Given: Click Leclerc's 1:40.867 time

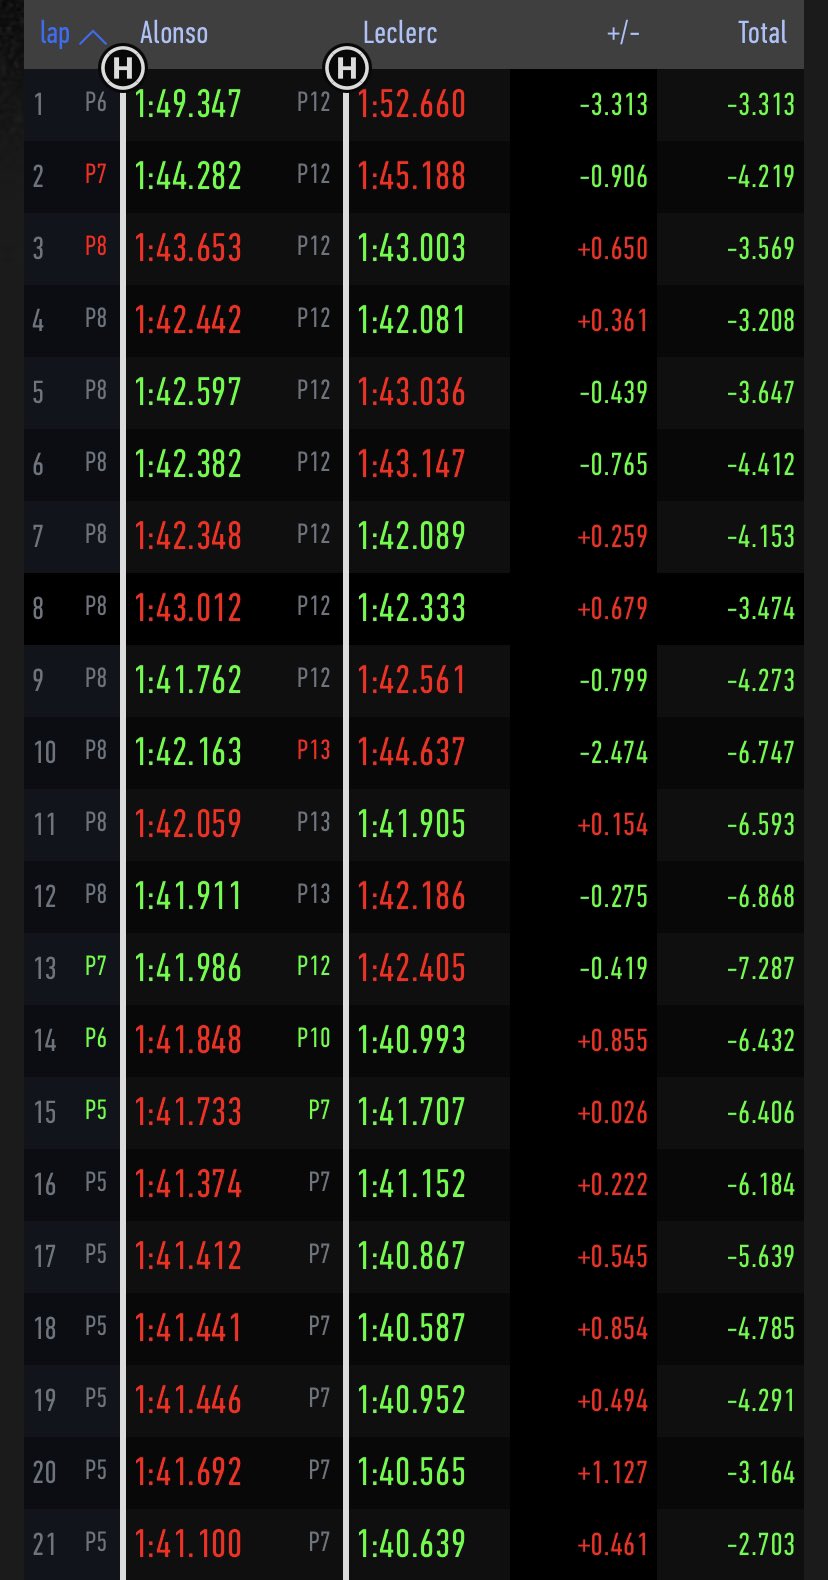Looking at the screenshot, I should click(x=412, y=1256).
